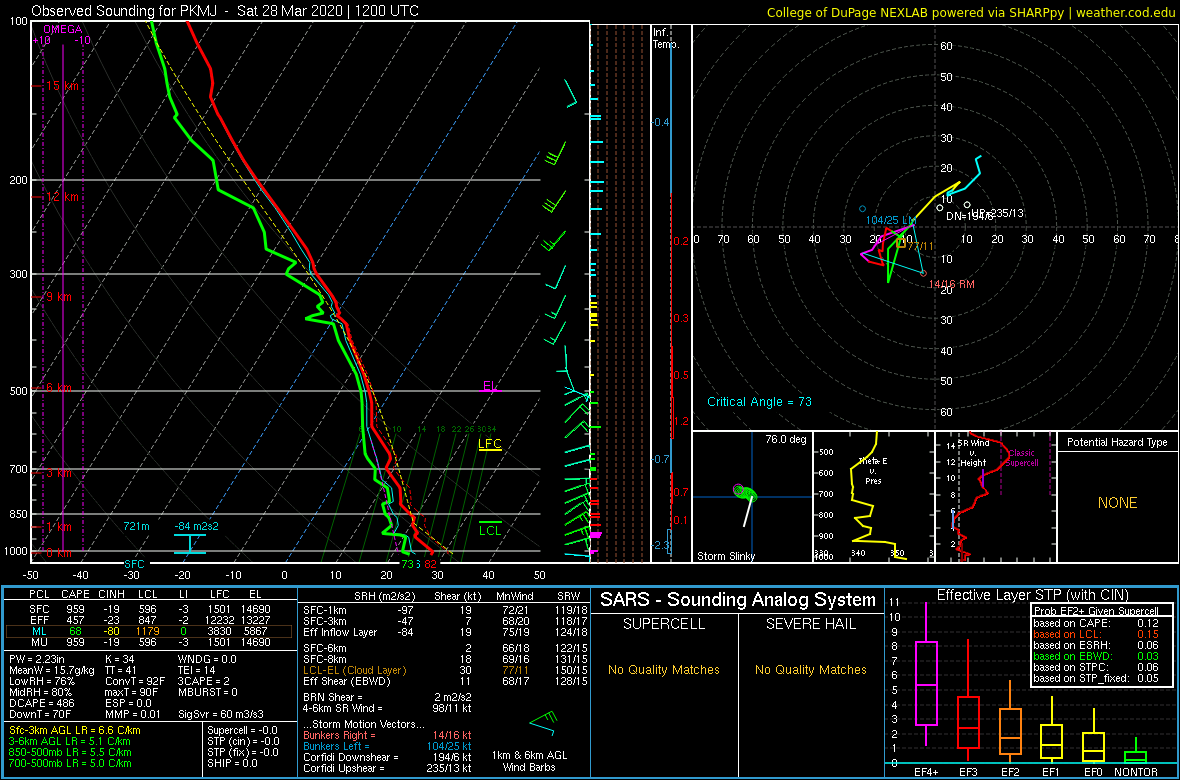
Task: Click the 'SARS - Sounding Analog System' heading
Action: pyautogui.click(x=738, y=600)
